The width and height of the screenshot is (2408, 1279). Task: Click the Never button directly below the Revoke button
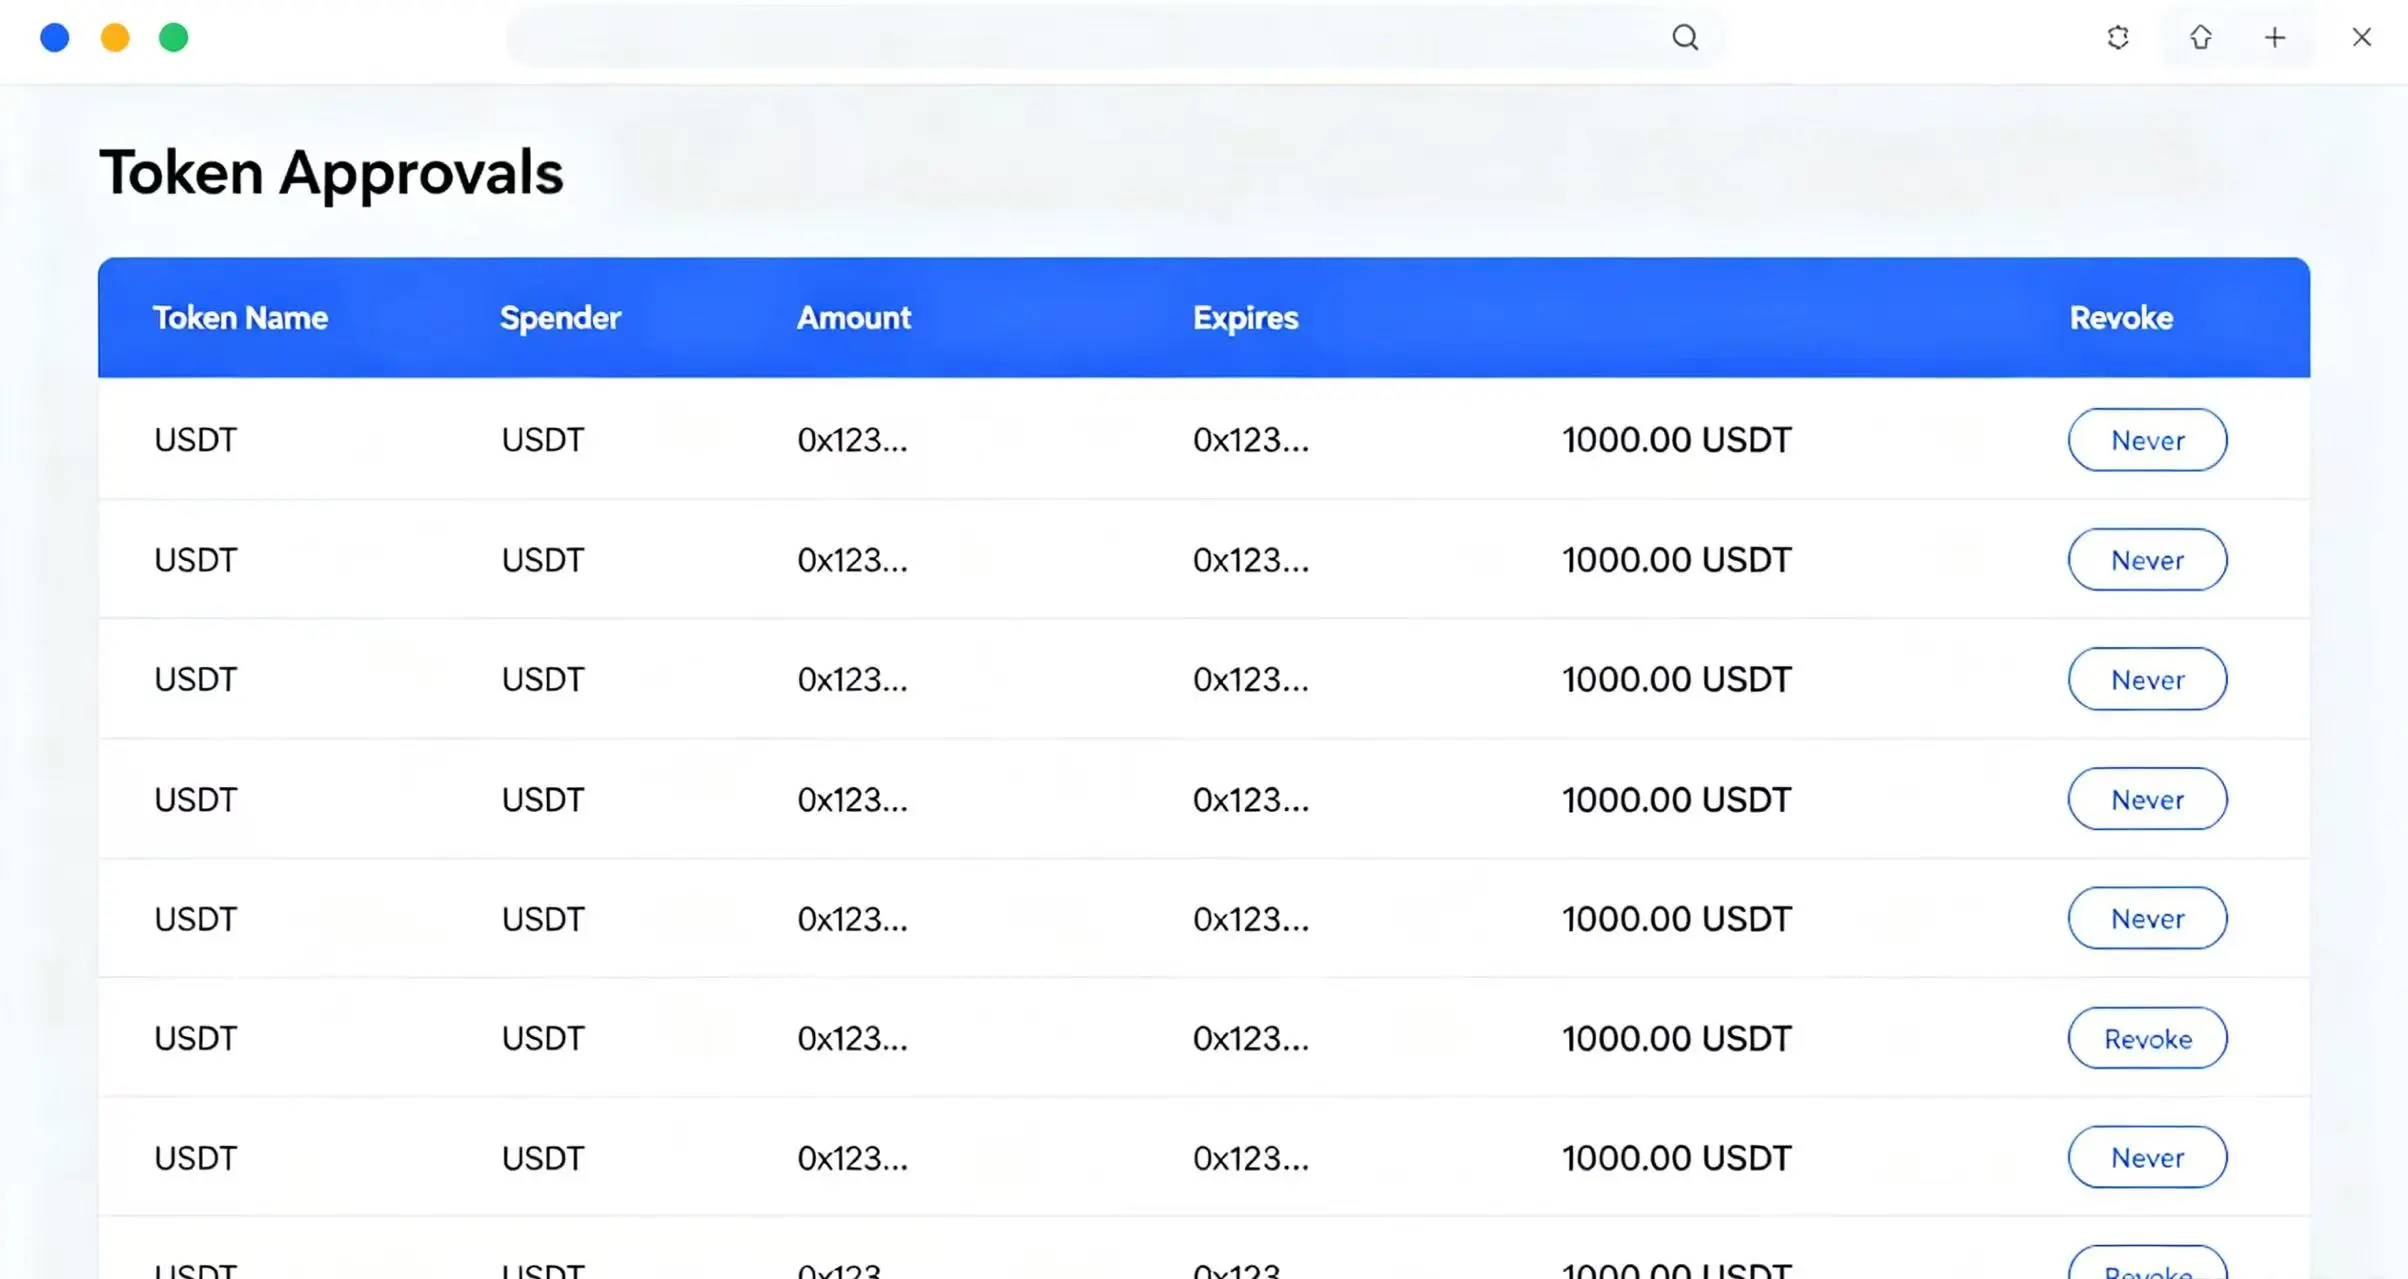(2147, 1157)
